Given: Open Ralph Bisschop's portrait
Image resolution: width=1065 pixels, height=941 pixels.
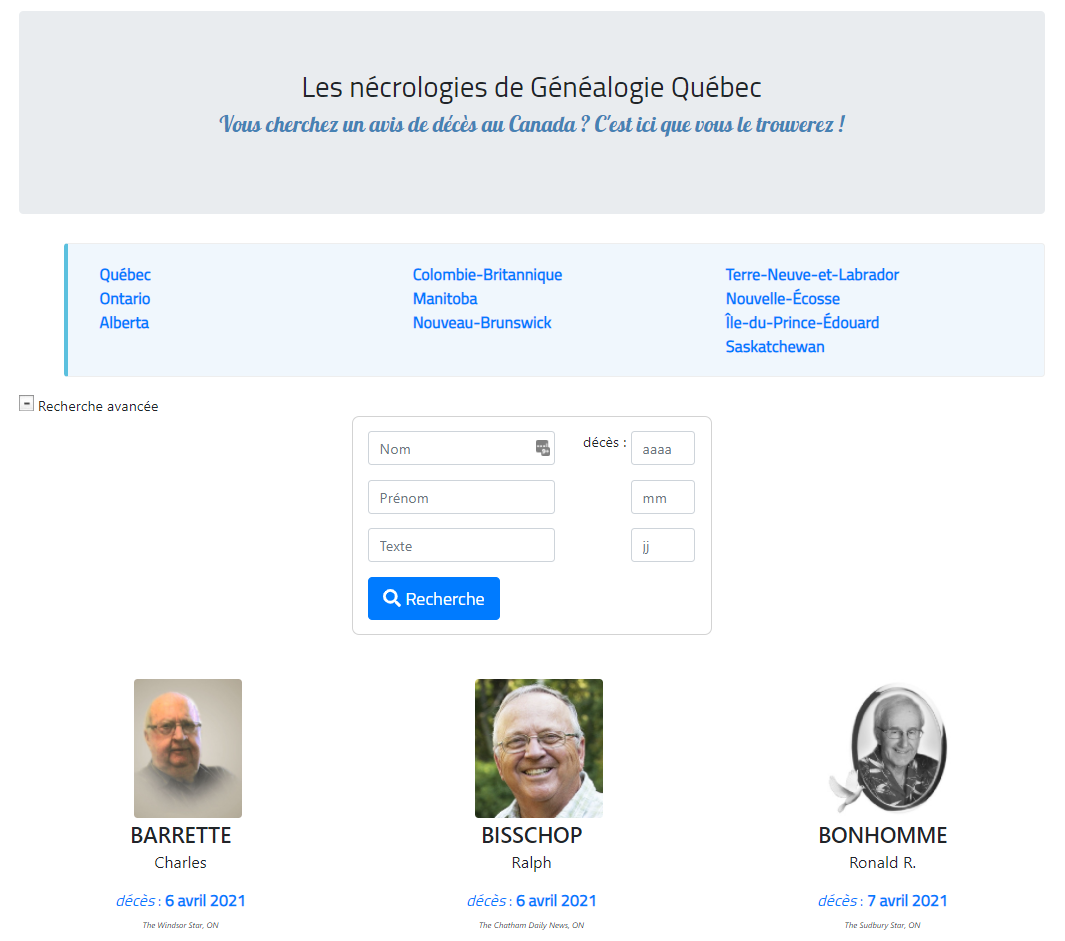Looking at the screenshot, I should pos(539,748).
